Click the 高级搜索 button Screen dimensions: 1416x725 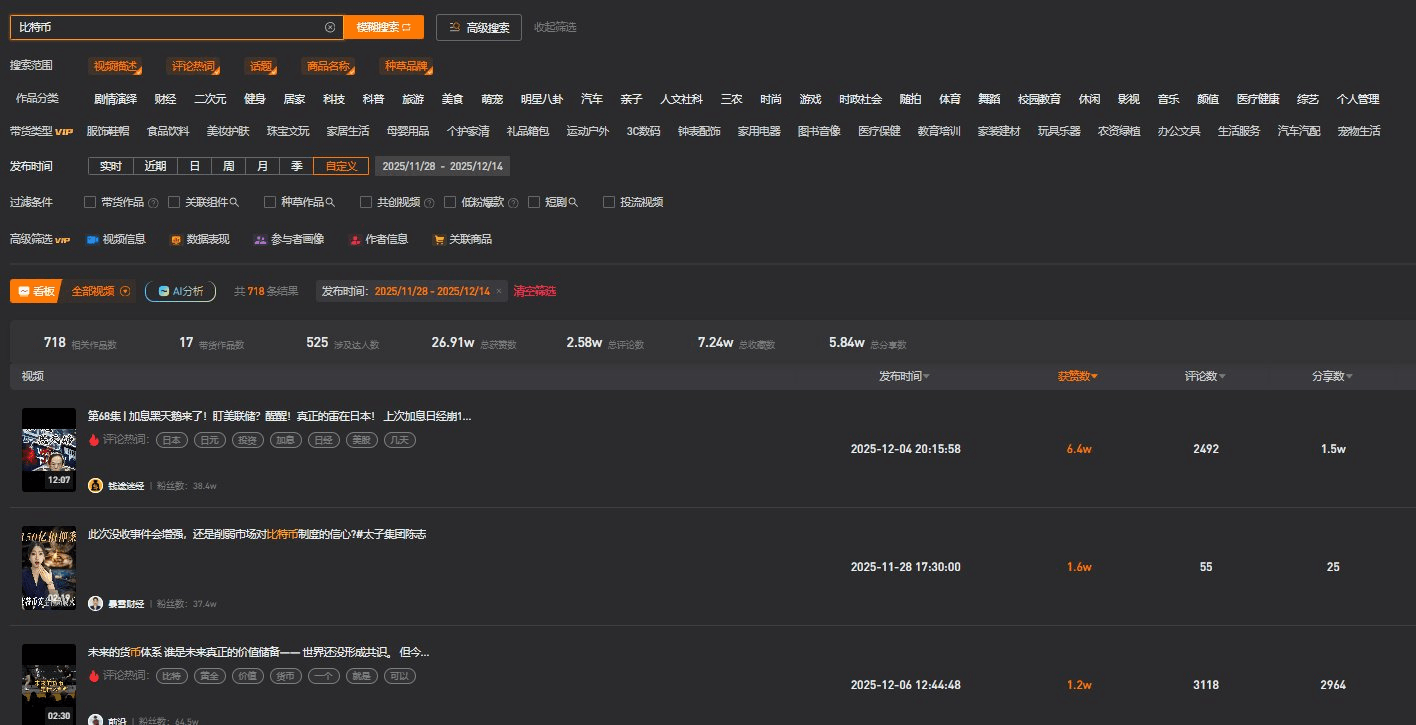[x=479, y=27]
